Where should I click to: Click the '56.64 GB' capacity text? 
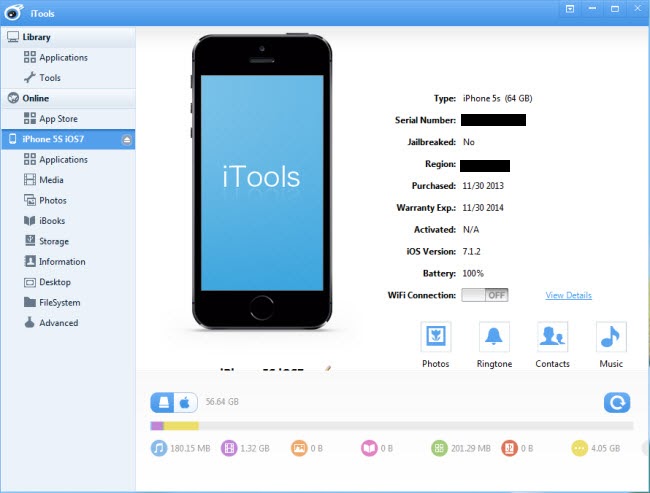(x=222, y=402)
